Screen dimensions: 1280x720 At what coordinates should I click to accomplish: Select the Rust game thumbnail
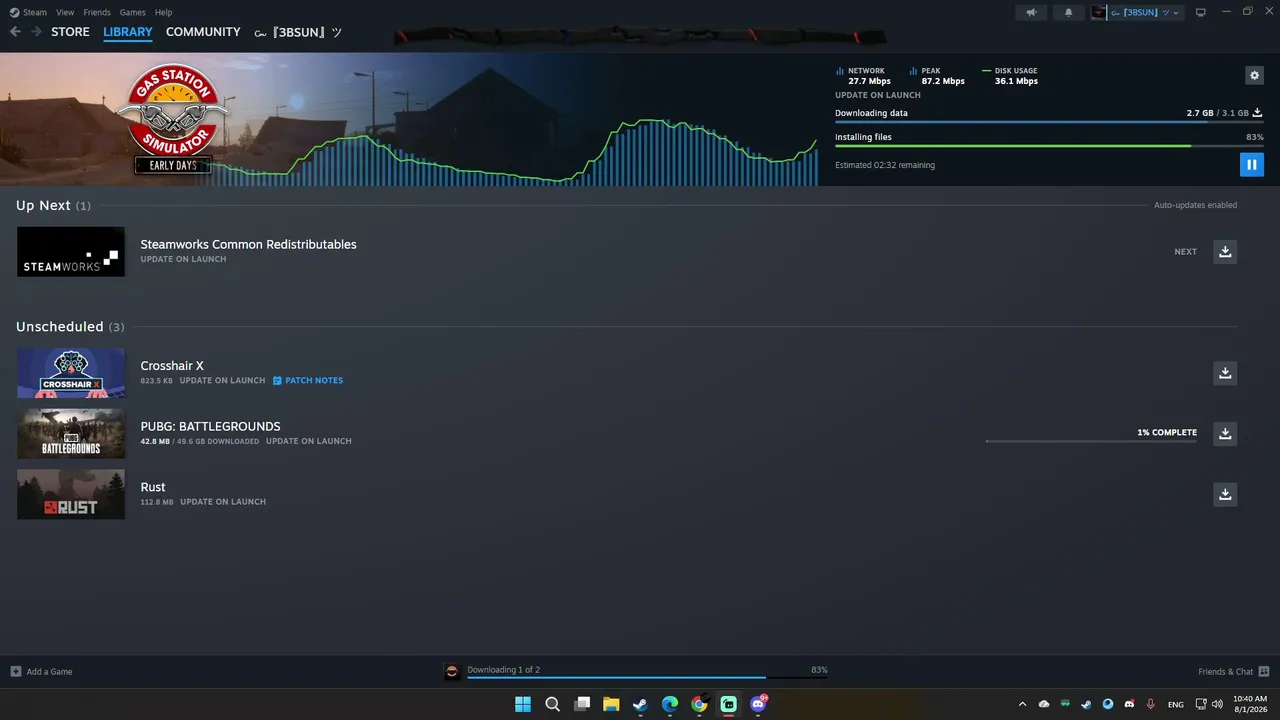[x=71, y=494]
